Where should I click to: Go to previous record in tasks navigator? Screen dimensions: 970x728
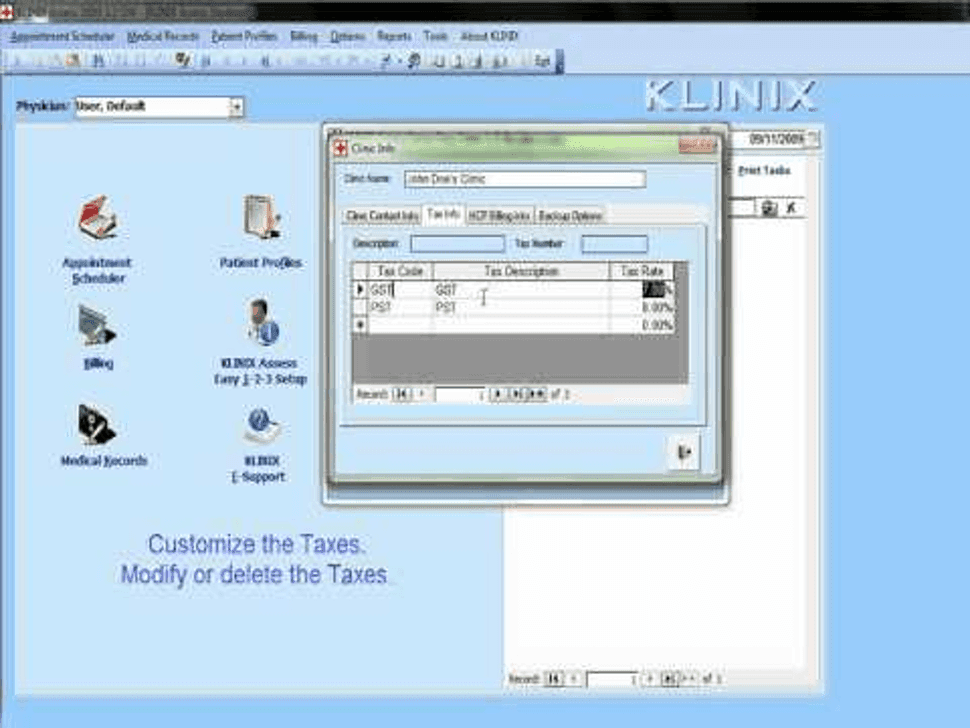coord(573,679)
